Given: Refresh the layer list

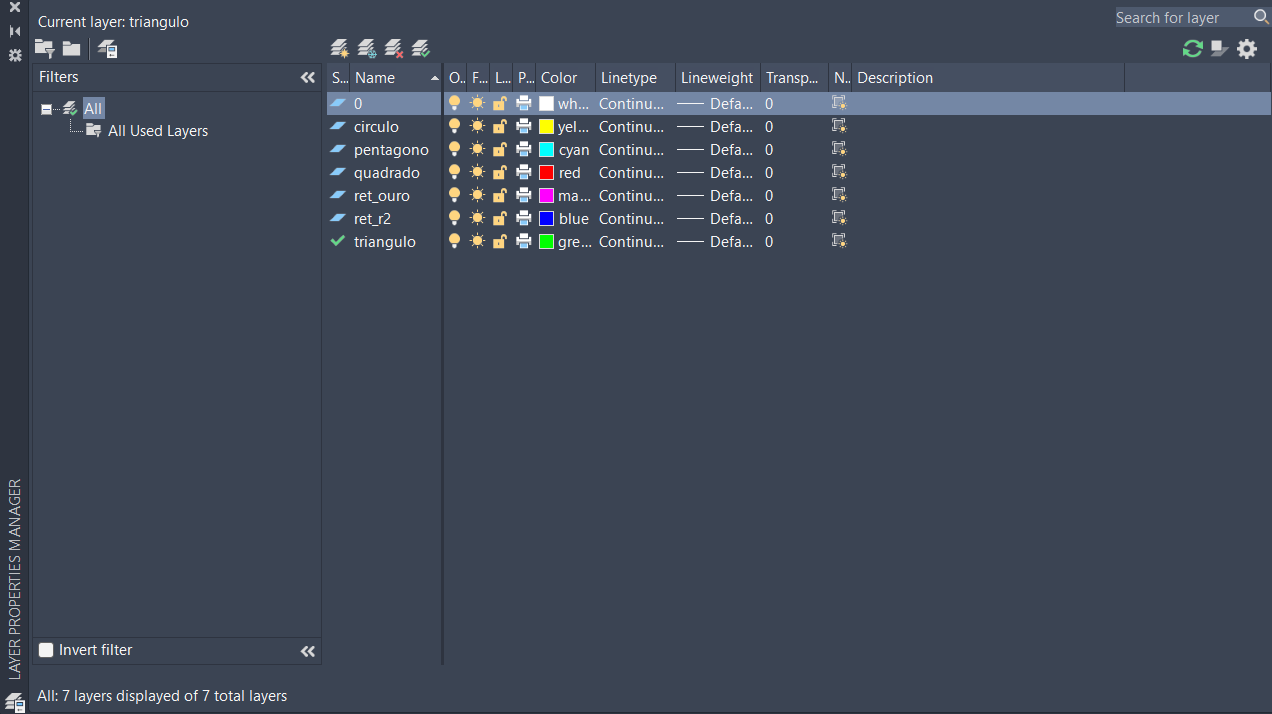Looking at the screenshot, I should (x=1192, y=48).
